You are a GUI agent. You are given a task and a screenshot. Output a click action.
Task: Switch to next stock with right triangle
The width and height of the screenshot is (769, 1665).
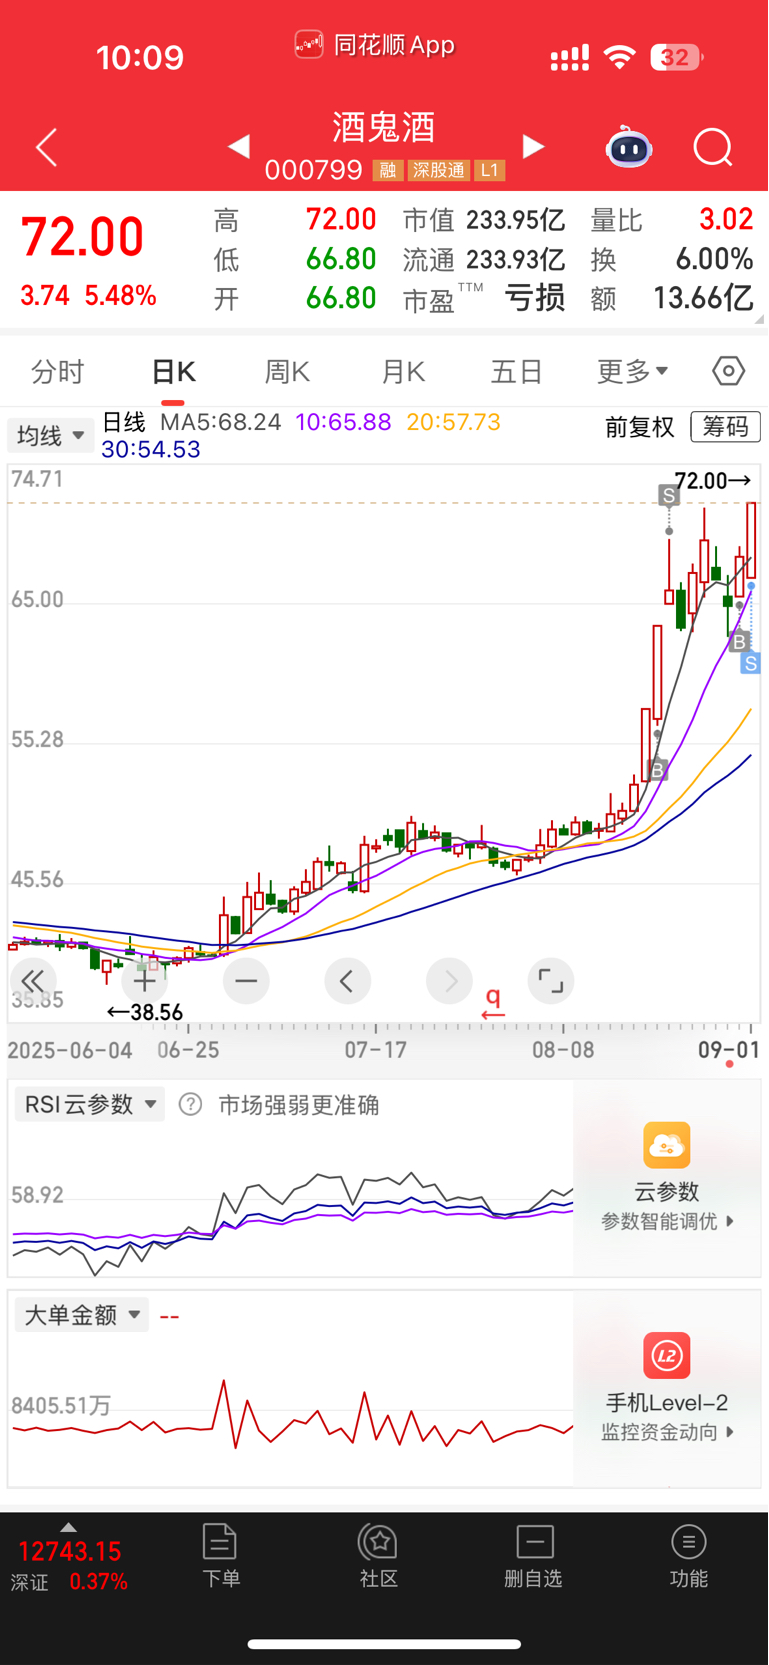pos(534,147)
